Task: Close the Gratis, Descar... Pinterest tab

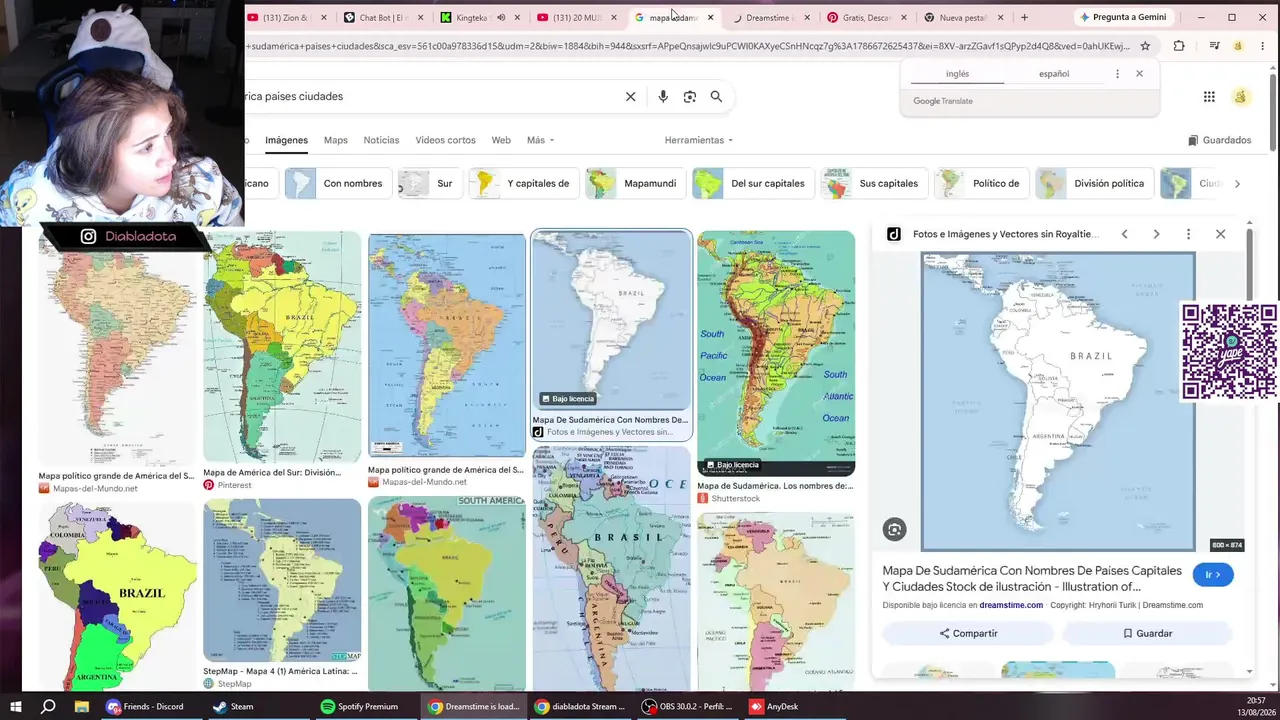Action: click(904, 18)
